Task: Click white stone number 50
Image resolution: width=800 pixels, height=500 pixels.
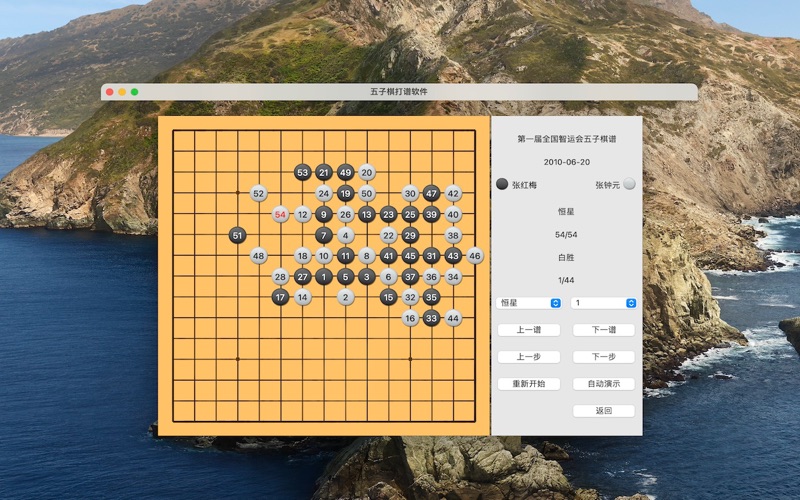Action: pyautogui.click(x=367, y=193)
